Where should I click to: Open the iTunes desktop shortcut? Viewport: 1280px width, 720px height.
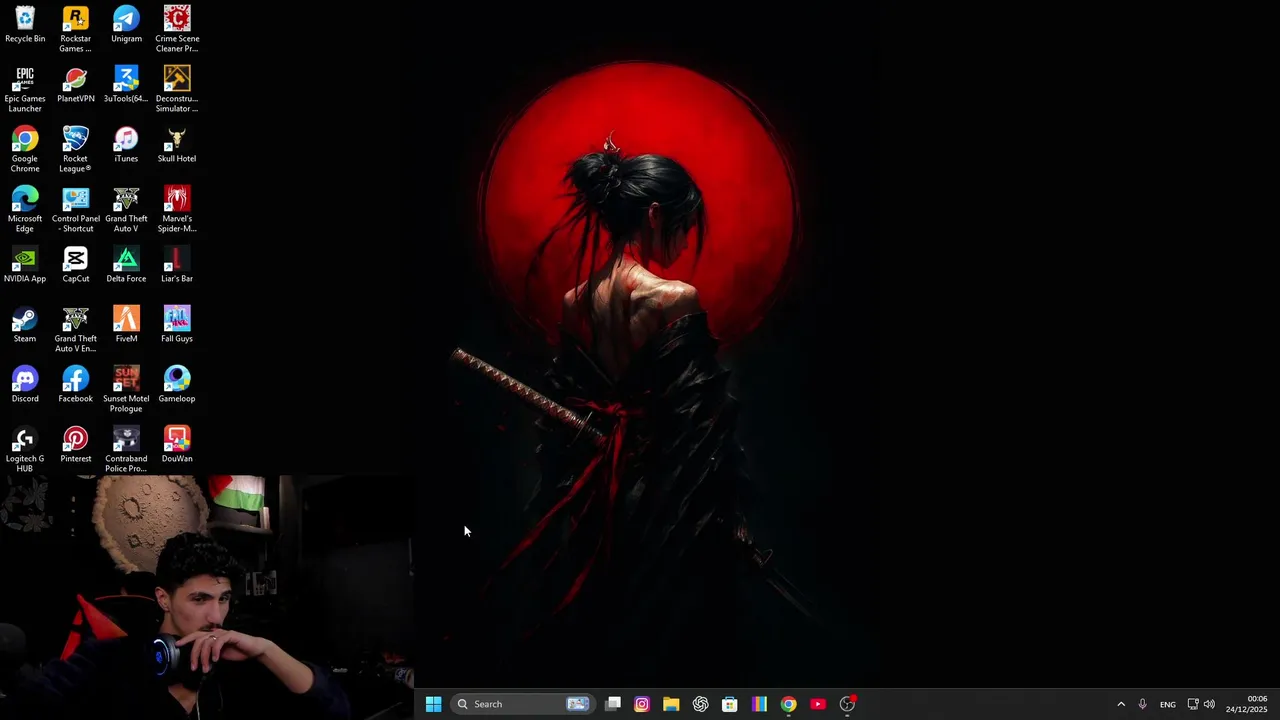(x=126, y=145)
